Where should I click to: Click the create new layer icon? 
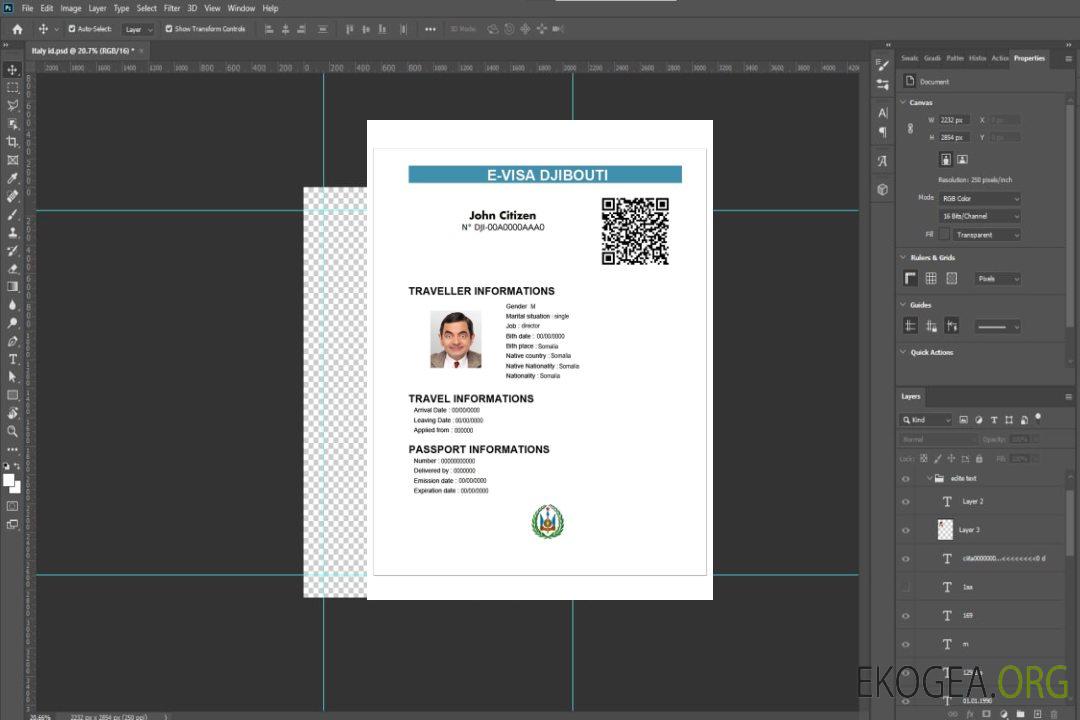[1037, 714]
